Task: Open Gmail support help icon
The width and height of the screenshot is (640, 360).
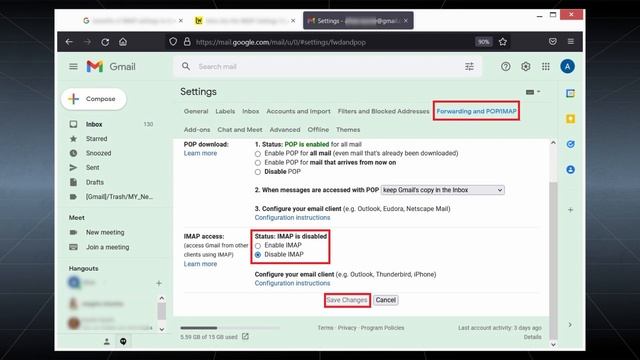Action: (505, 66)
